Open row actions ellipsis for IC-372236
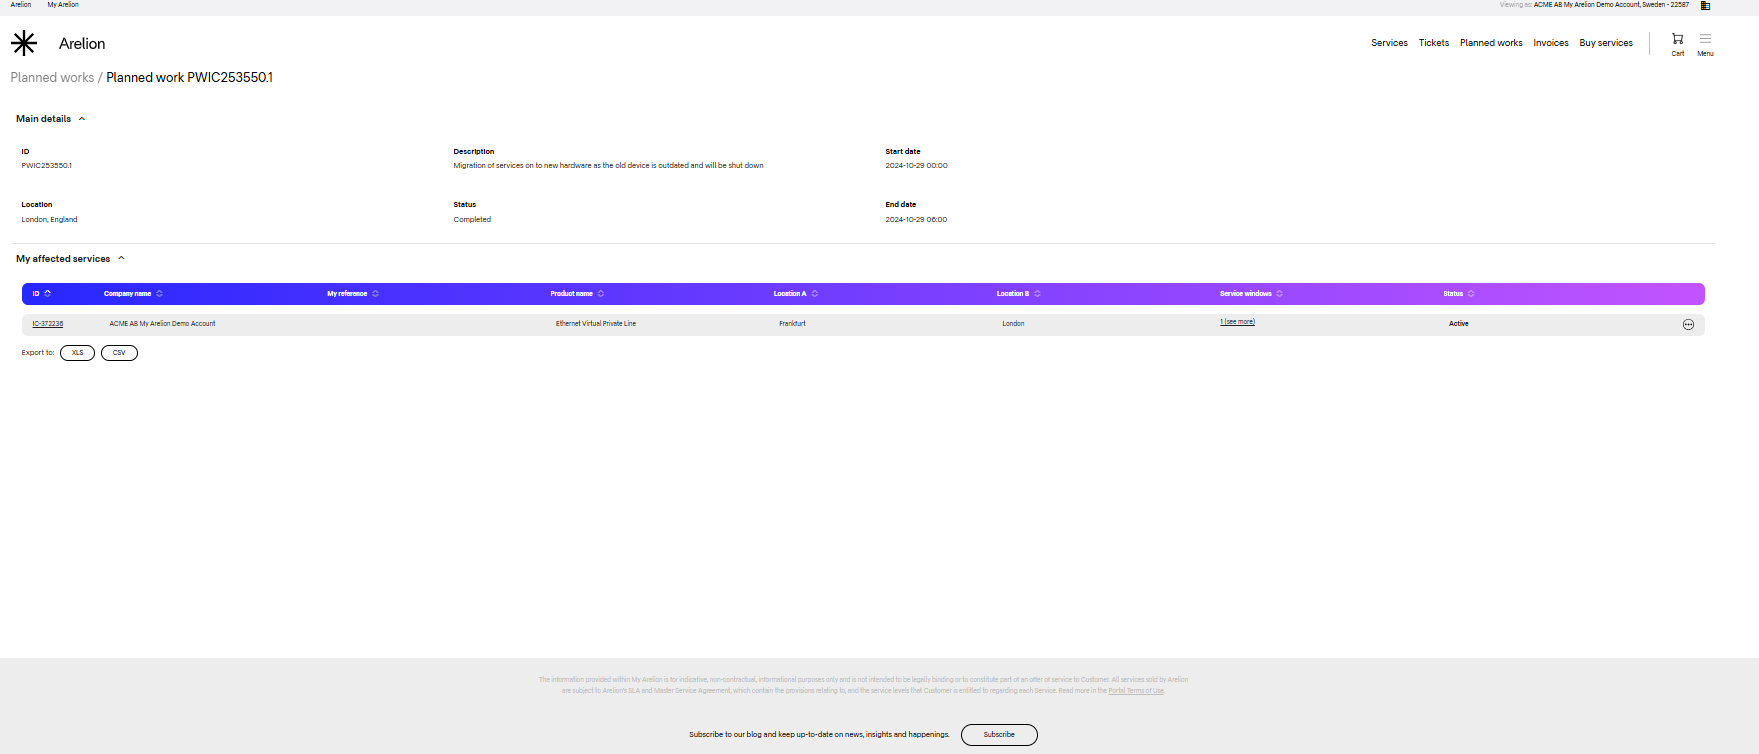 [x=1688, y=325]
